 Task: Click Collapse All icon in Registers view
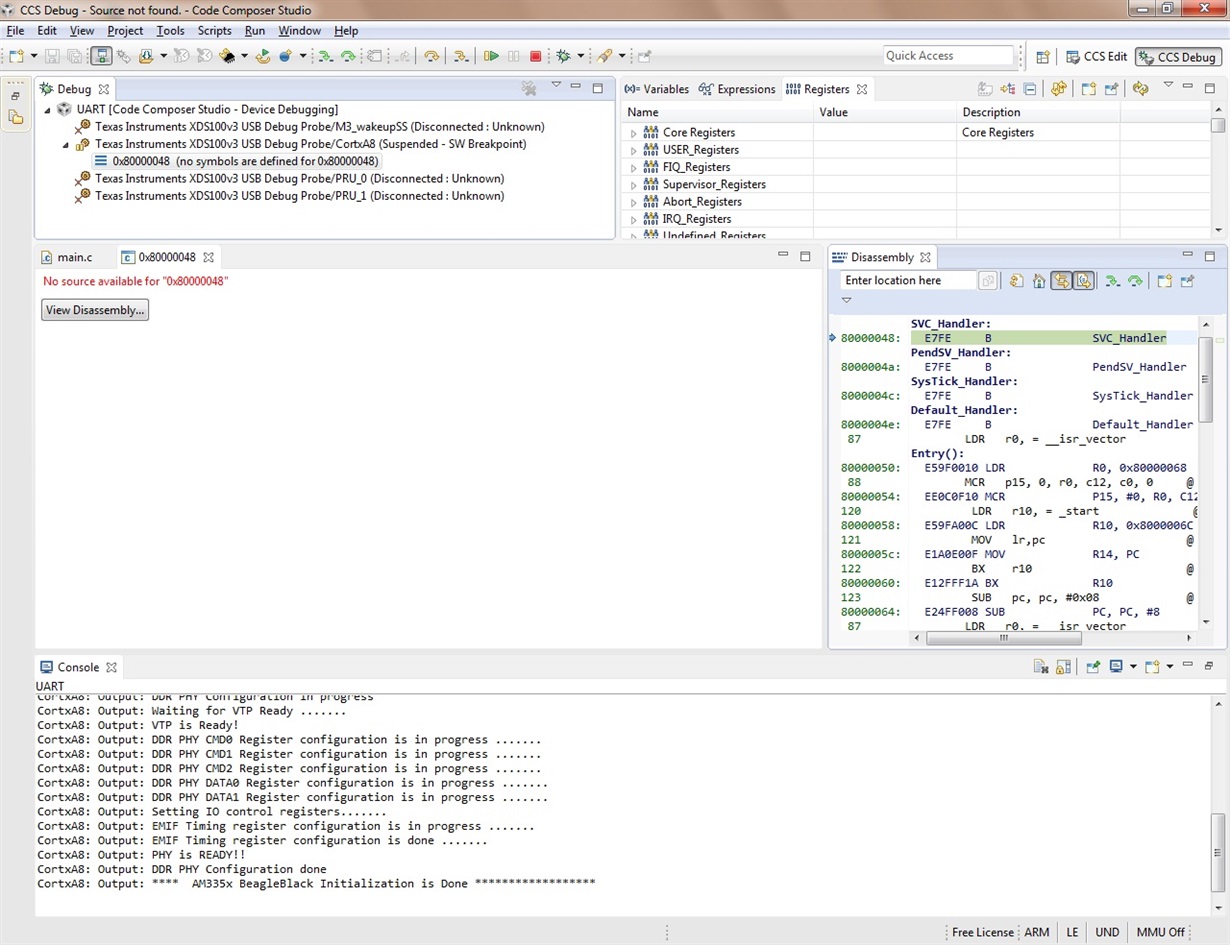coord(1029,89)
